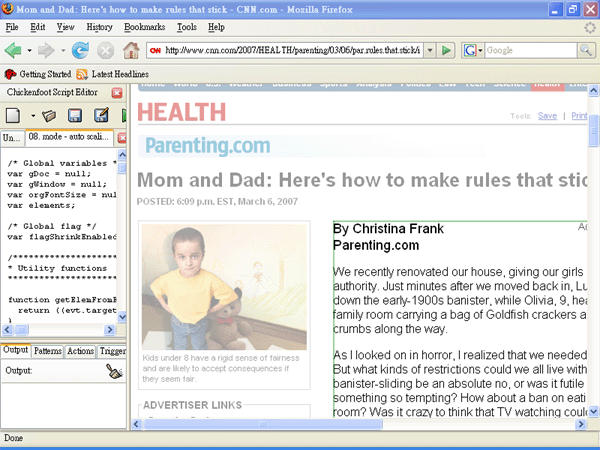Open the History menu
Image resolution: width=600 pixels, height=450 pixels.
click(x=99, y=27)
